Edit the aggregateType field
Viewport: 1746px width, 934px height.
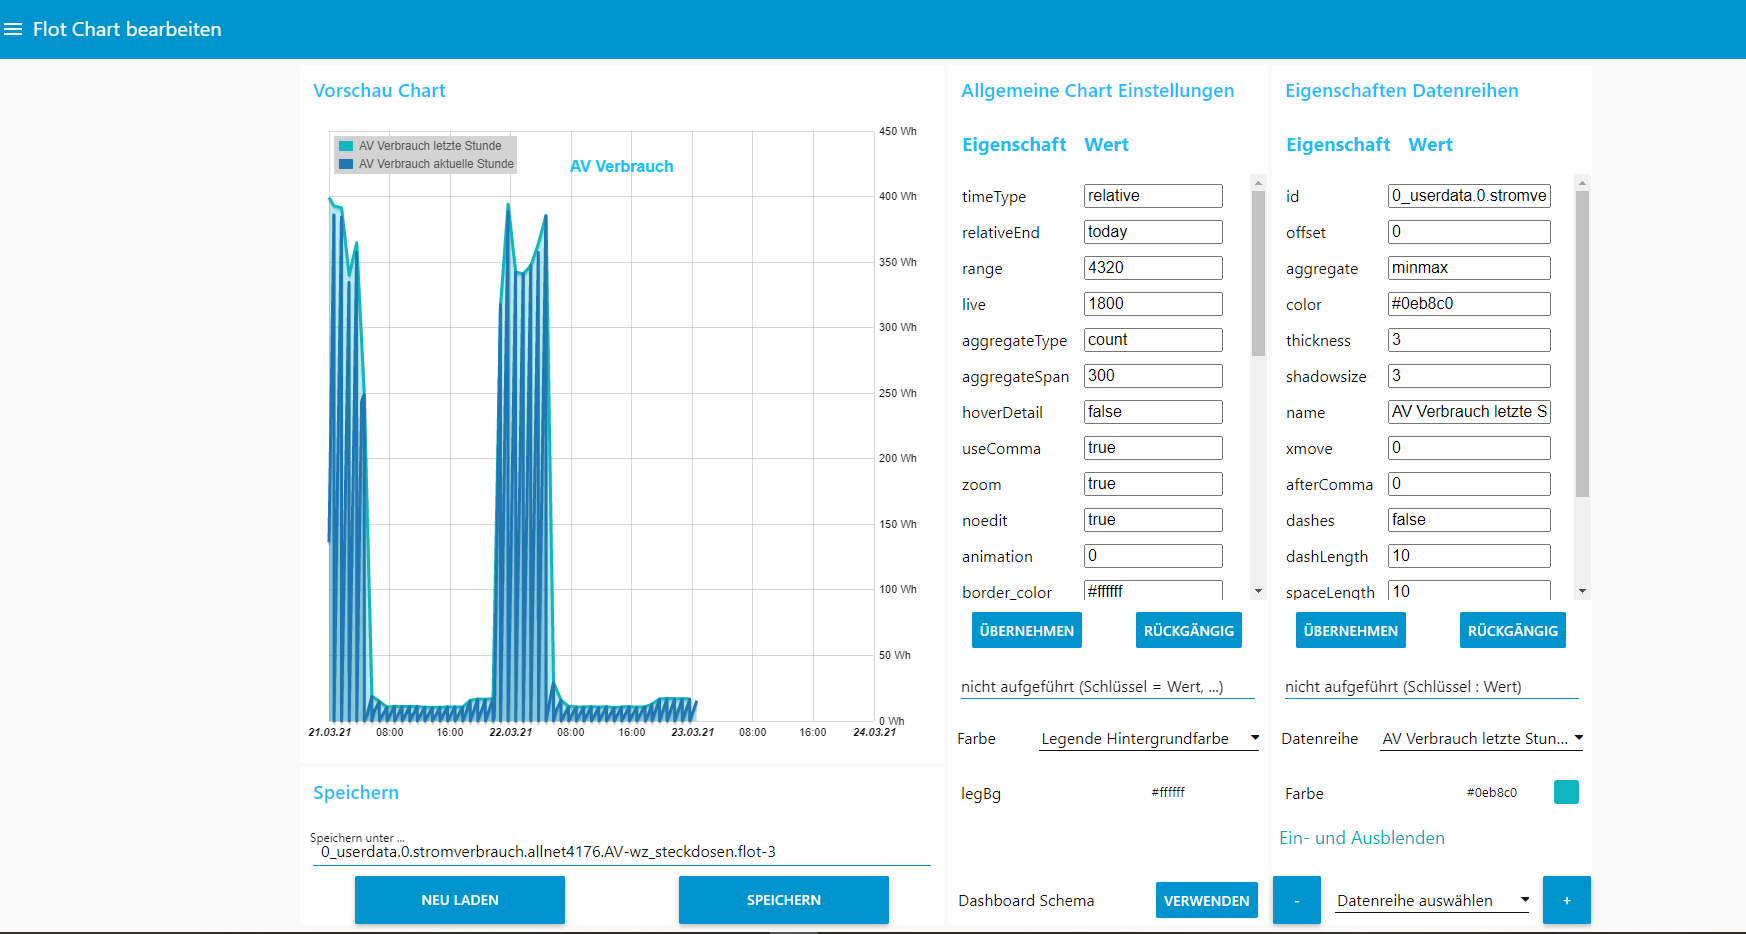(x=1153, y=340)
